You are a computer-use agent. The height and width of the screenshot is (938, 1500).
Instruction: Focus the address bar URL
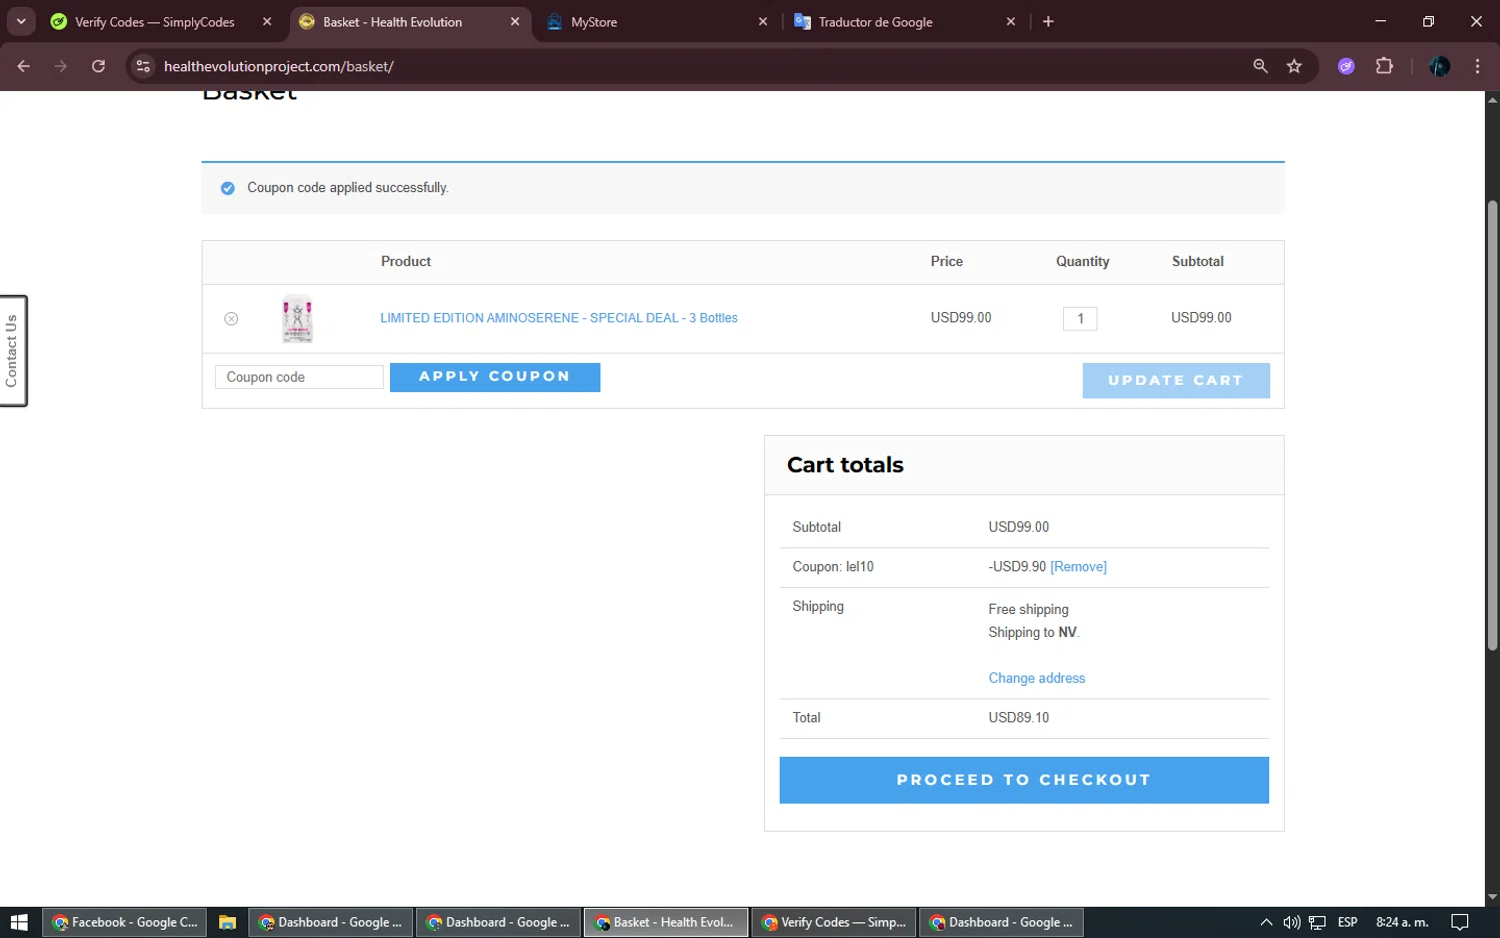tap(279, 66)
